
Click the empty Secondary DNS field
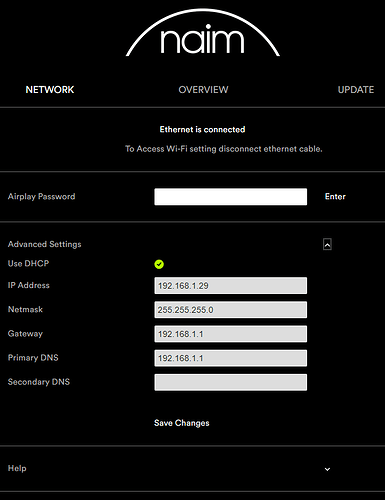click(231, 382)
